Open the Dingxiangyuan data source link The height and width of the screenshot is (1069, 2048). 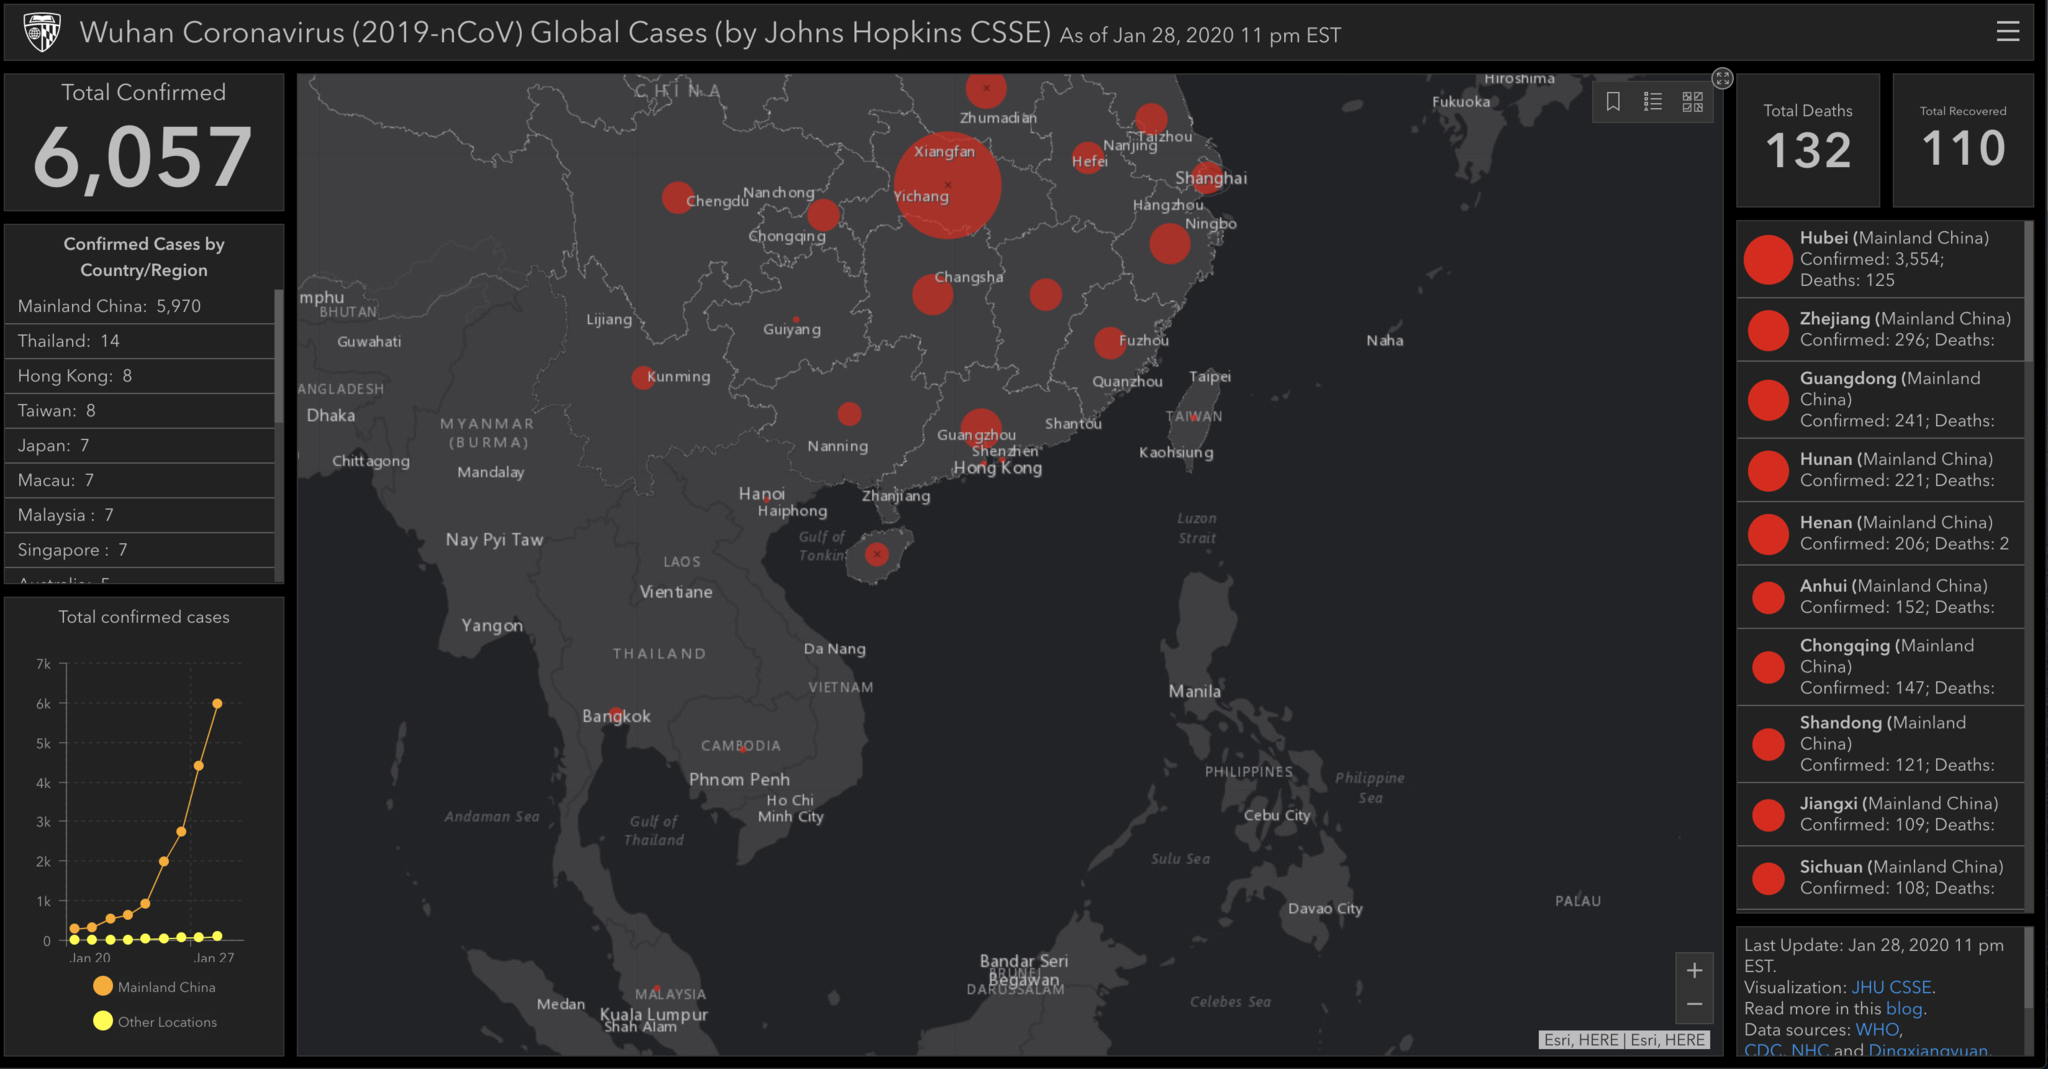1928,1050
